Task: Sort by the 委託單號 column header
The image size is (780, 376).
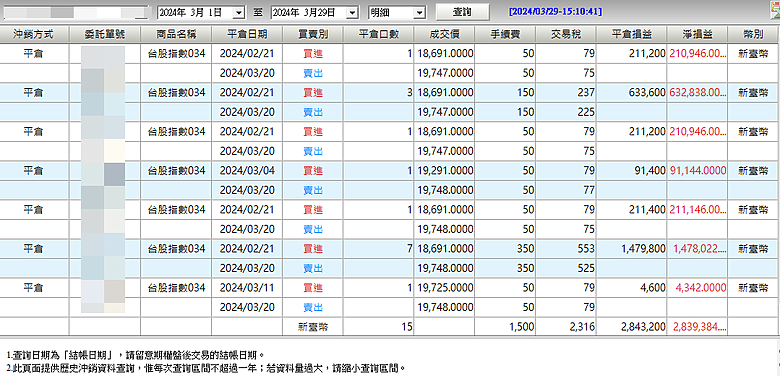Action: tap(104, 34)
